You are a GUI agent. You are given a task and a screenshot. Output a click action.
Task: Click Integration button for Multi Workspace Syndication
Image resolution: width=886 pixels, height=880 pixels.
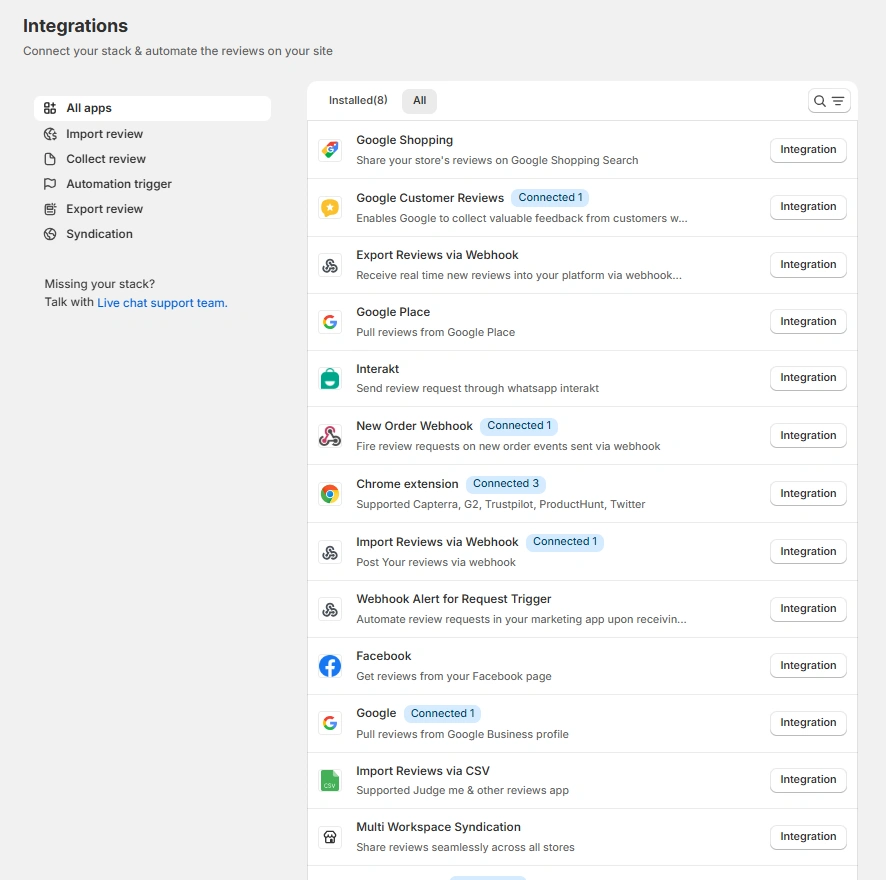pyautogui.click(x=808, y=836)
